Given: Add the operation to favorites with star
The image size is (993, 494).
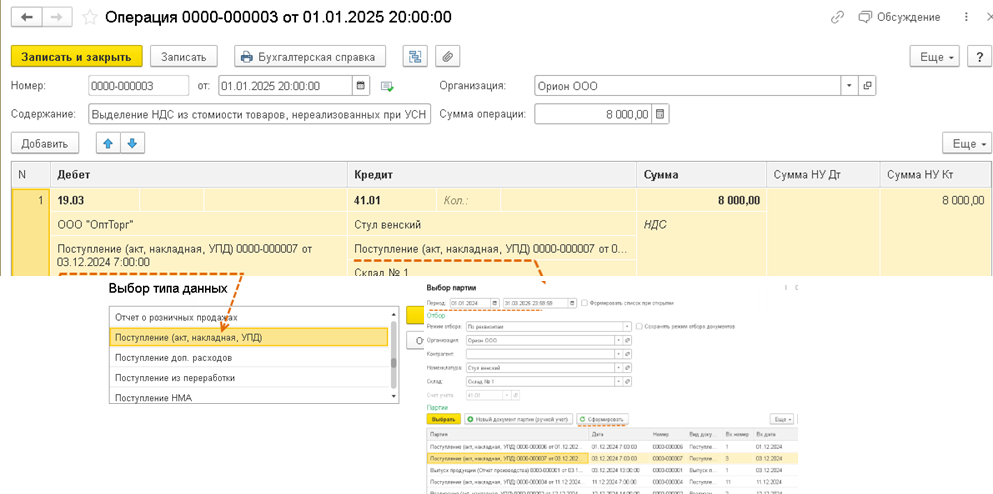Looking at the screenshot, I should [x=89, y=17].
